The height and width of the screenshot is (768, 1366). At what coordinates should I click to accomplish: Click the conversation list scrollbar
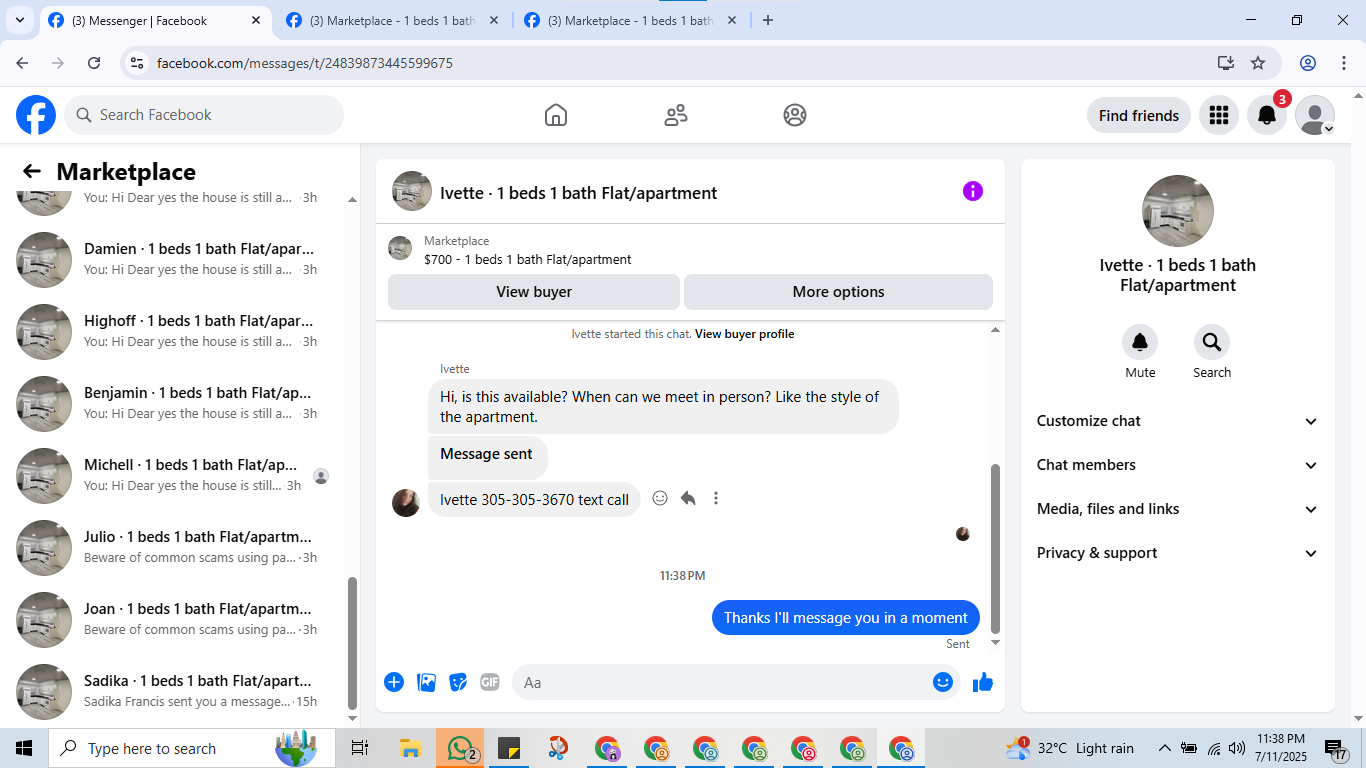[x=352, y=642]
